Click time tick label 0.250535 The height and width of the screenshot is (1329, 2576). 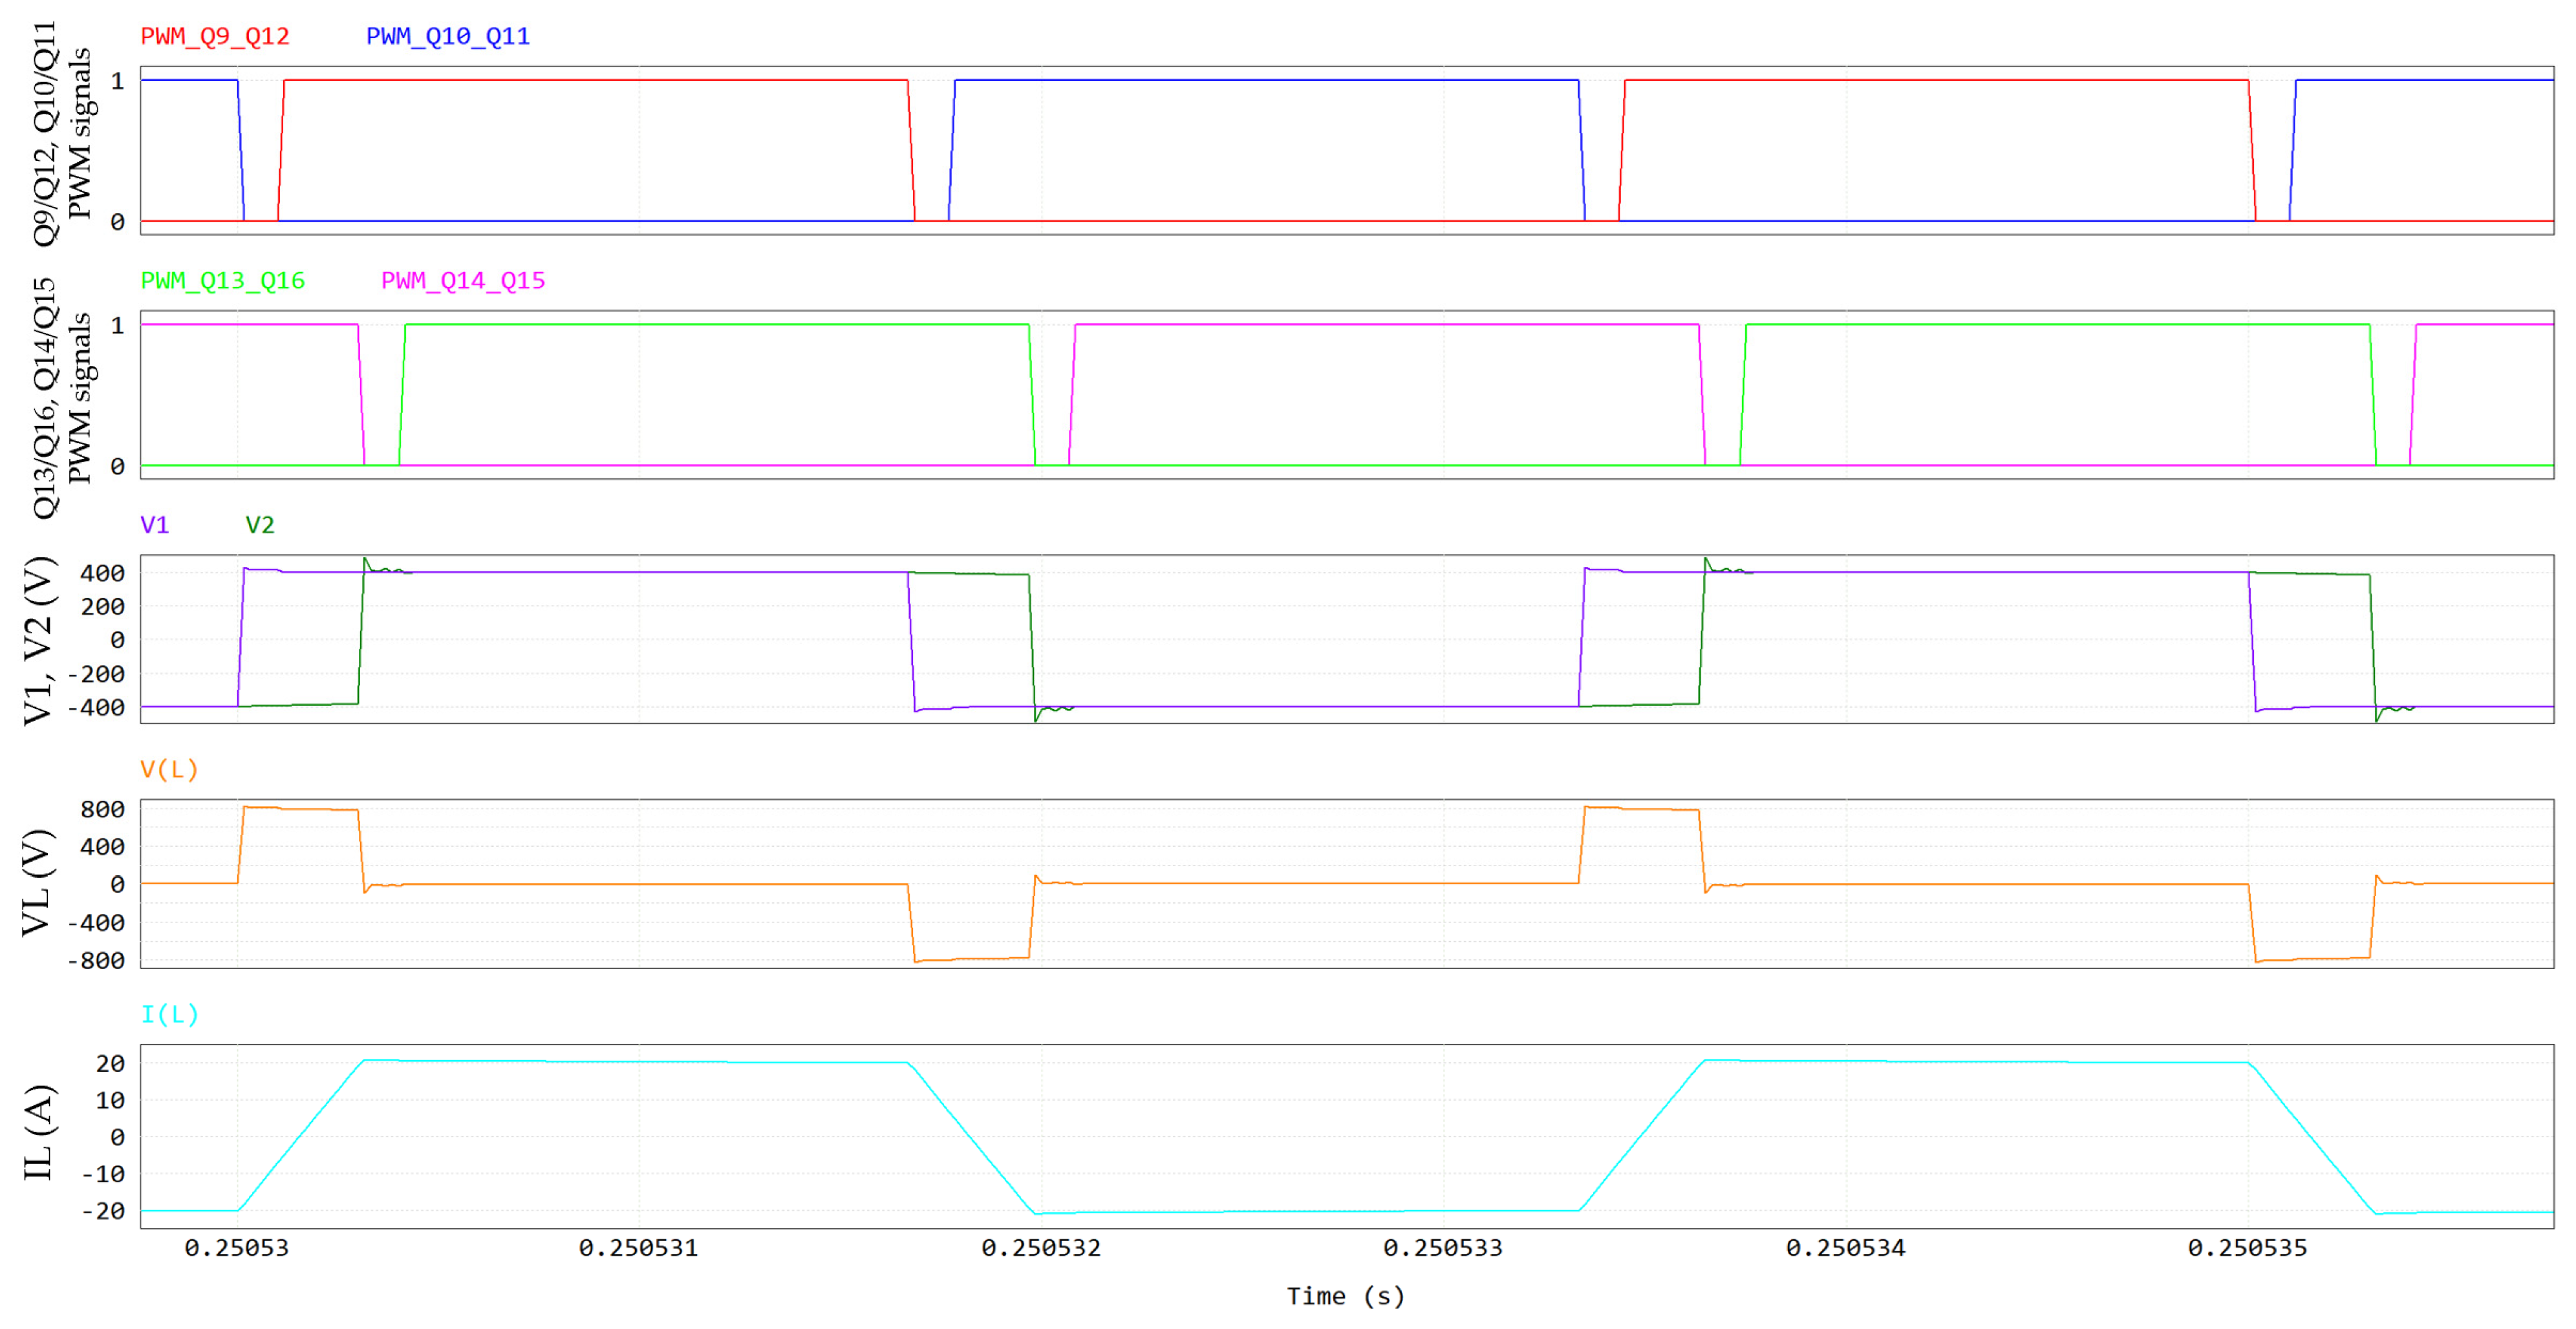coord(2247,1248)
